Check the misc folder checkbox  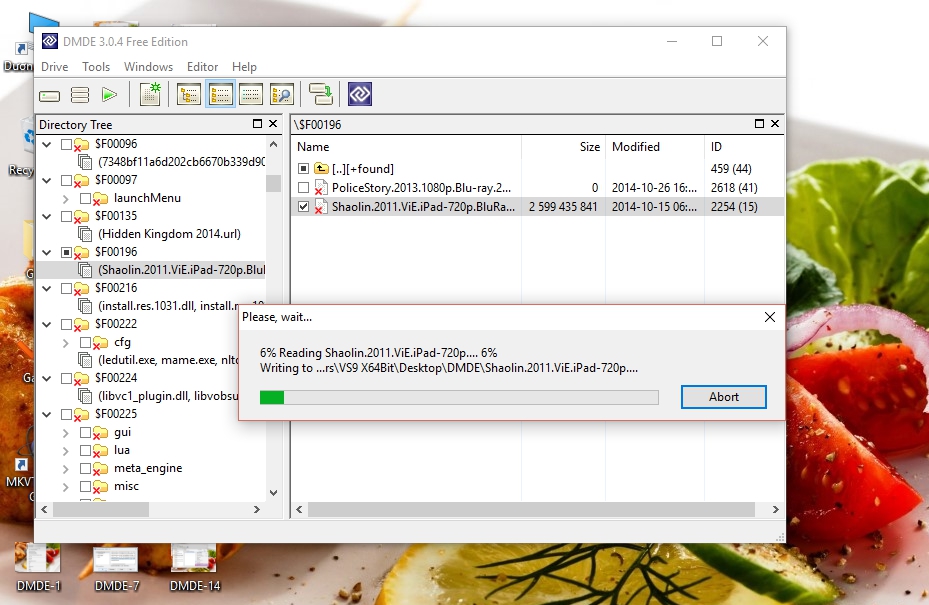(85, 486)
